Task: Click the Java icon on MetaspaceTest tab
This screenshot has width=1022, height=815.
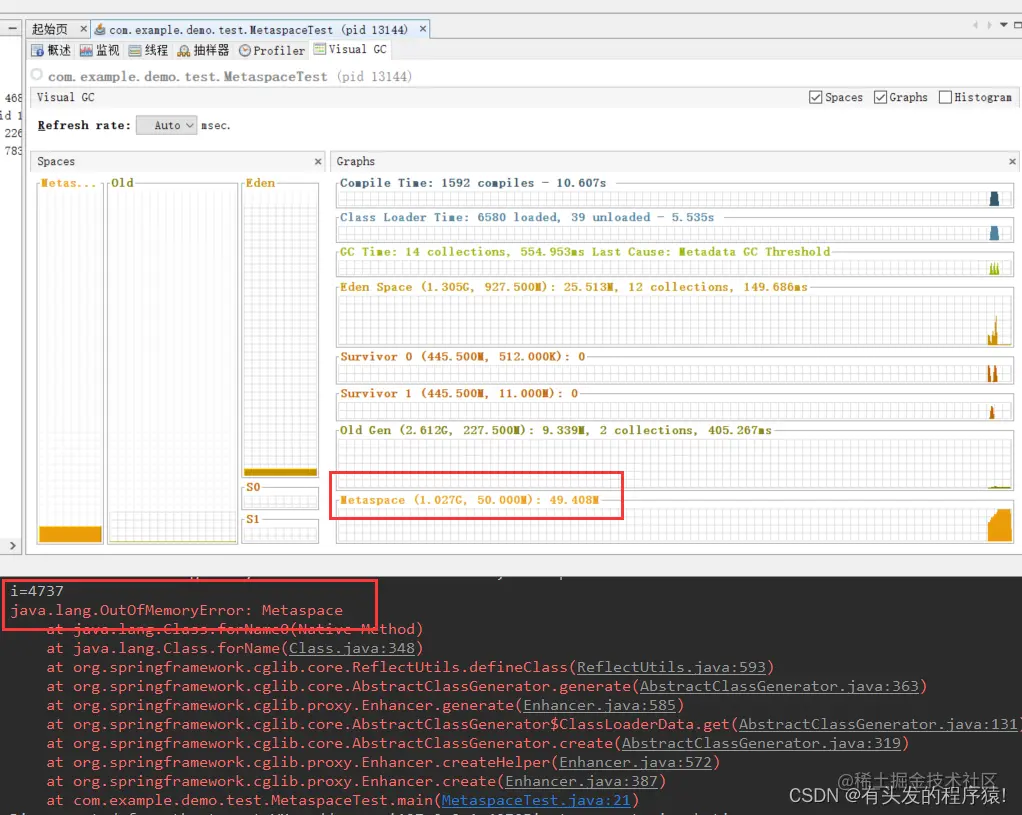Action: coord(100,29)
